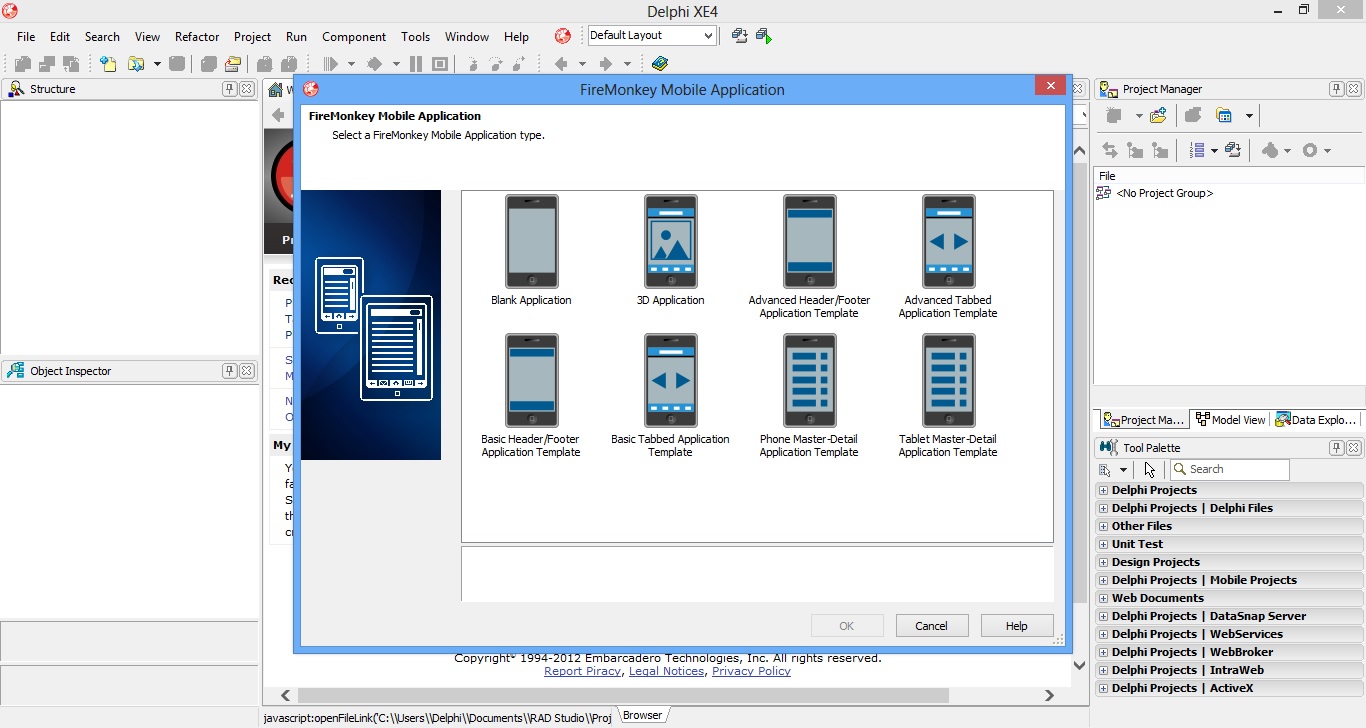Click the Tool Palette search field
This screenshot has width=1366, height=728.
pos(1230,469)
